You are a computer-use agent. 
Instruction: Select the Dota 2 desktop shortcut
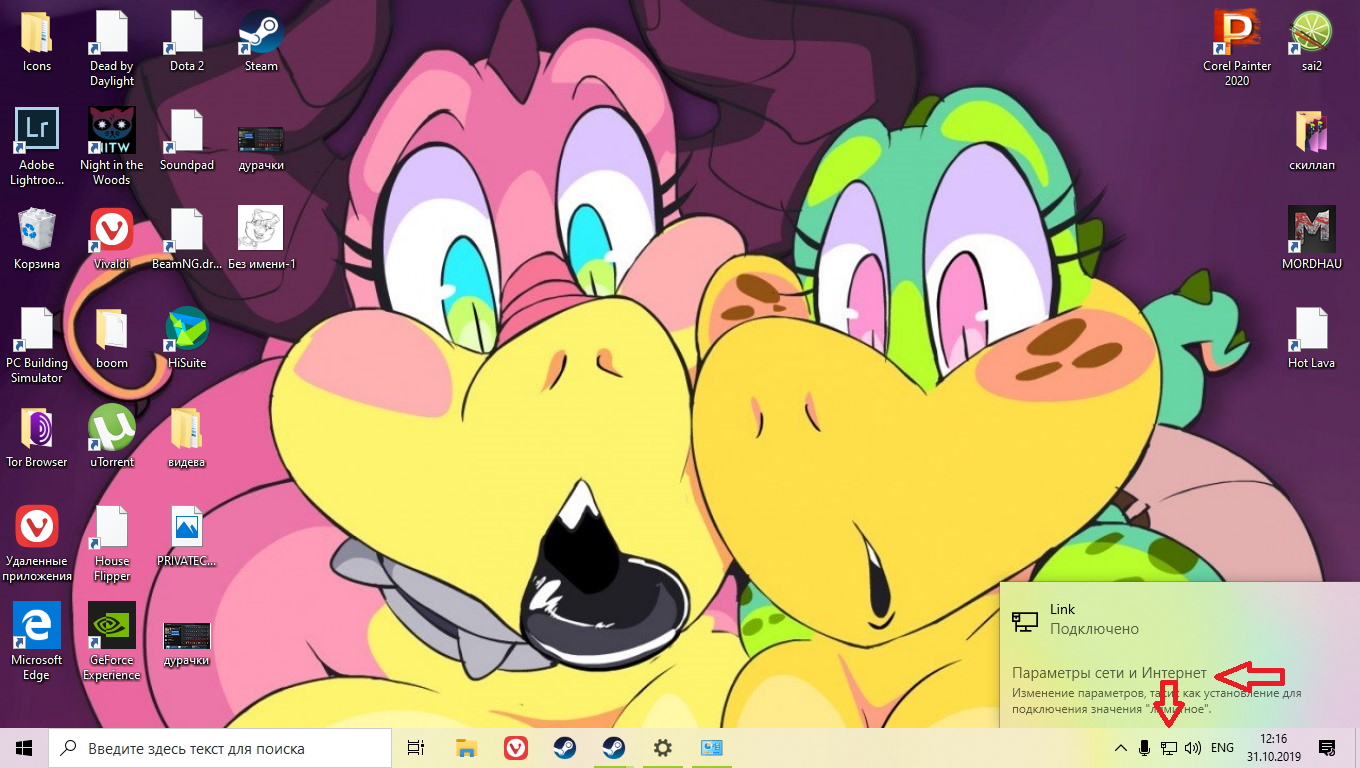[x=187, y=41]
